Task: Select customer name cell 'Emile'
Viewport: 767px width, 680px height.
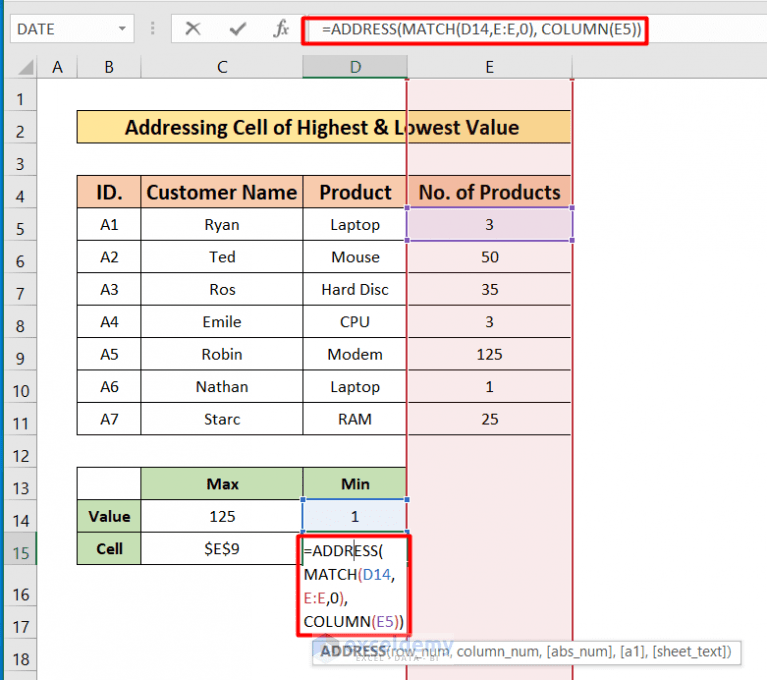Action: tap(222, 322)
